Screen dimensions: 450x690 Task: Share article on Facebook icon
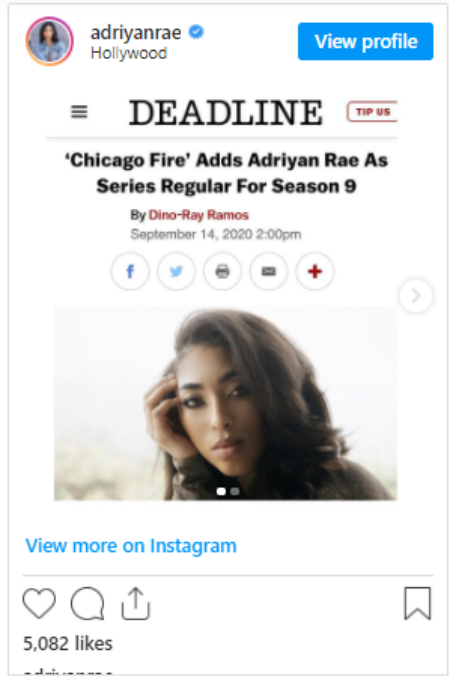tap(130, 272)
